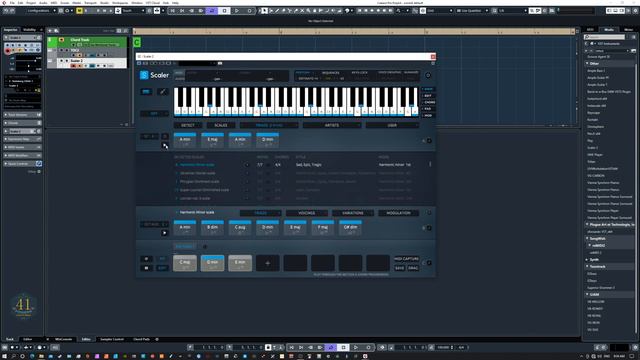Toggle the Pad view option
640x360 pixels.
click(x=428, y=109)
